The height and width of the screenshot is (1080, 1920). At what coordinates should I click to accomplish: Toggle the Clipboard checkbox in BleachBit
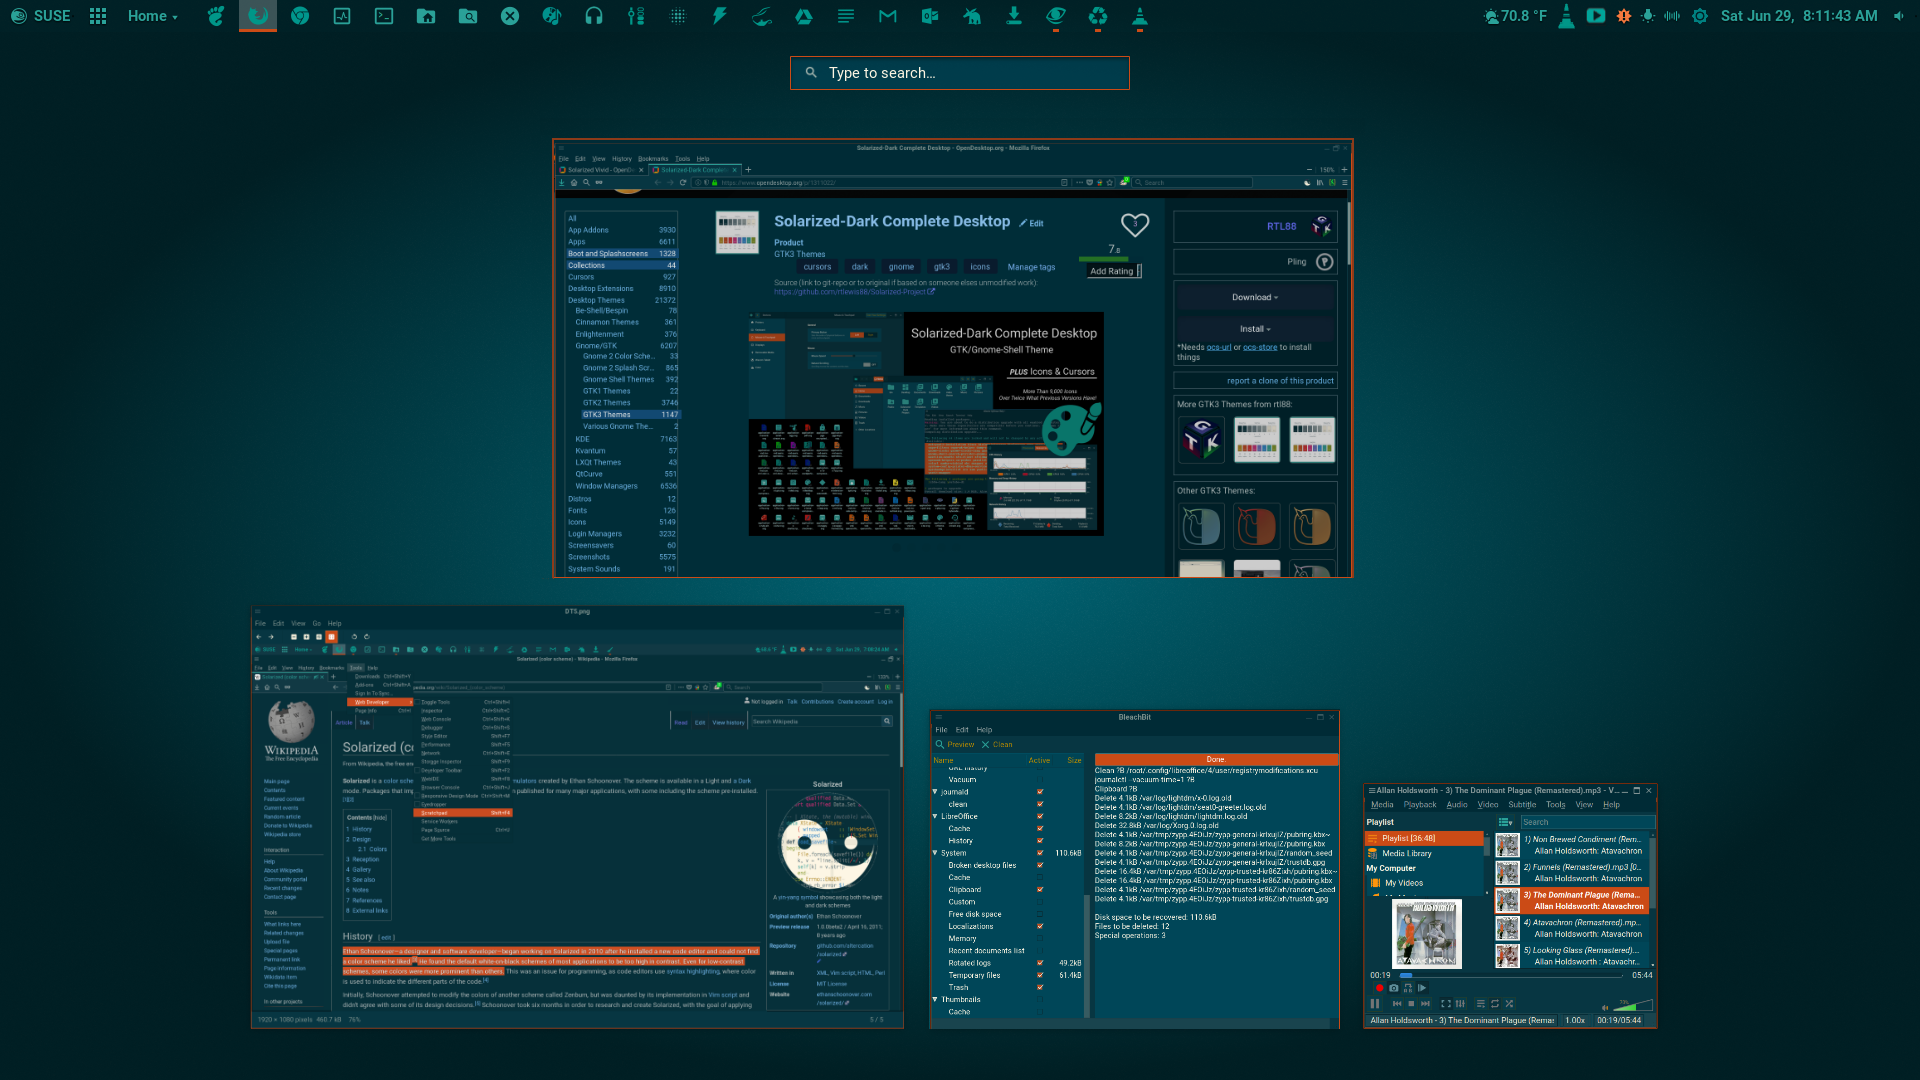[1040, 890]
